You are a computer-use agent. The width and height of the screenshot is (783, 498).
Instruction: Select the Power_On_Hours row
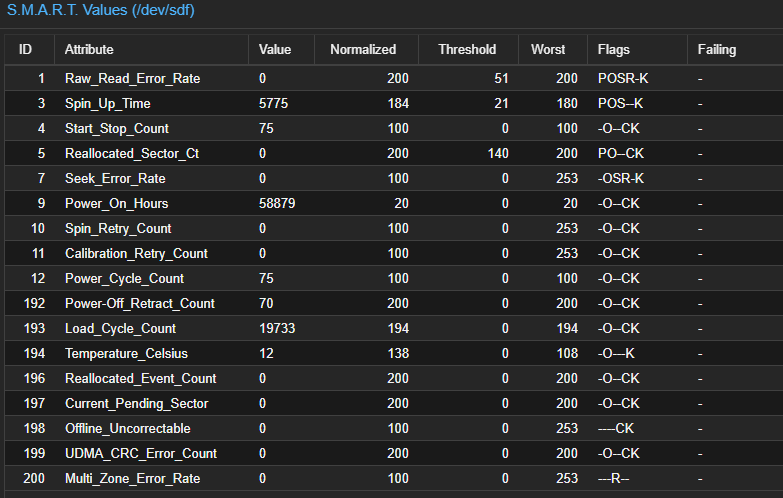click(394, 203)
